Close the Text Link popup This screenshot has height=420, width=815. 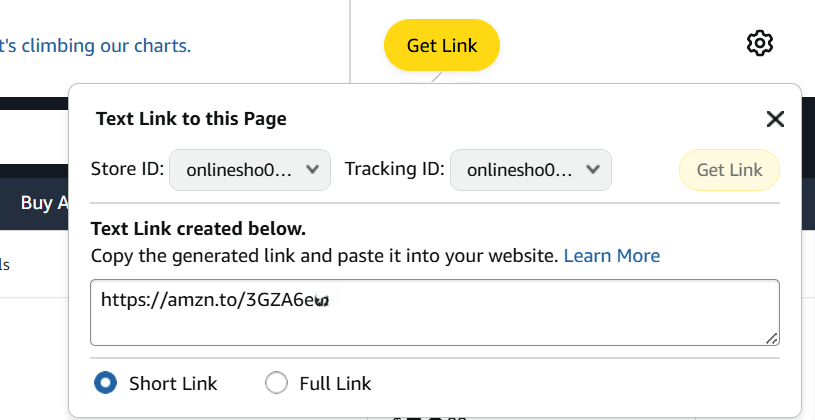point(775,119)
